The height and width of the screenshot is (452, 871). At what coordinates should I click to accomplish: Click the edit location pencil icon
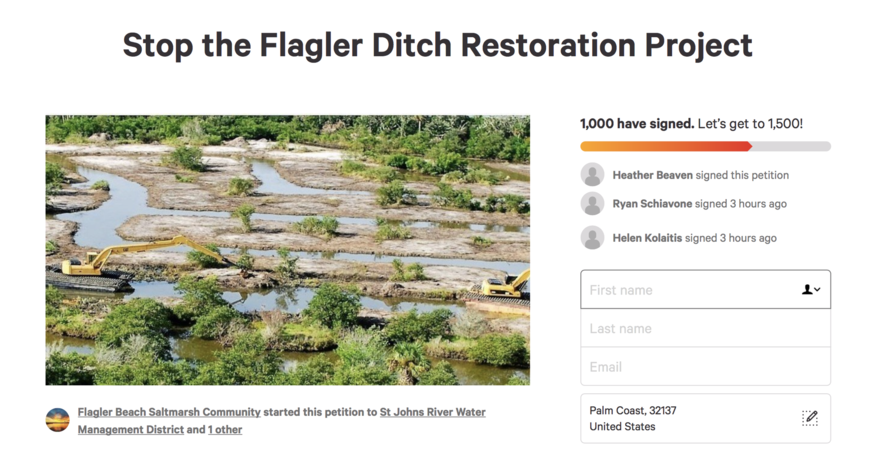(x=810, y=418)
